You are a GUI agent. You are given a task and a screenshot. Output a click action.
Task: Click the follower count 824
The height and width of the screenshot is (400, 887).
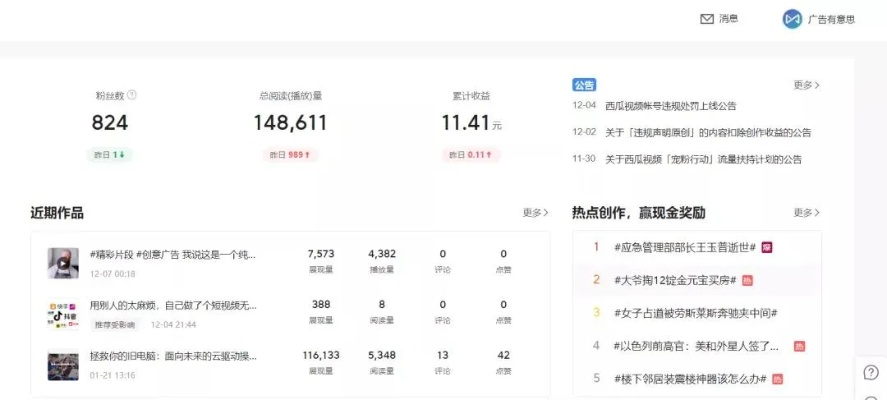[110, 123]
